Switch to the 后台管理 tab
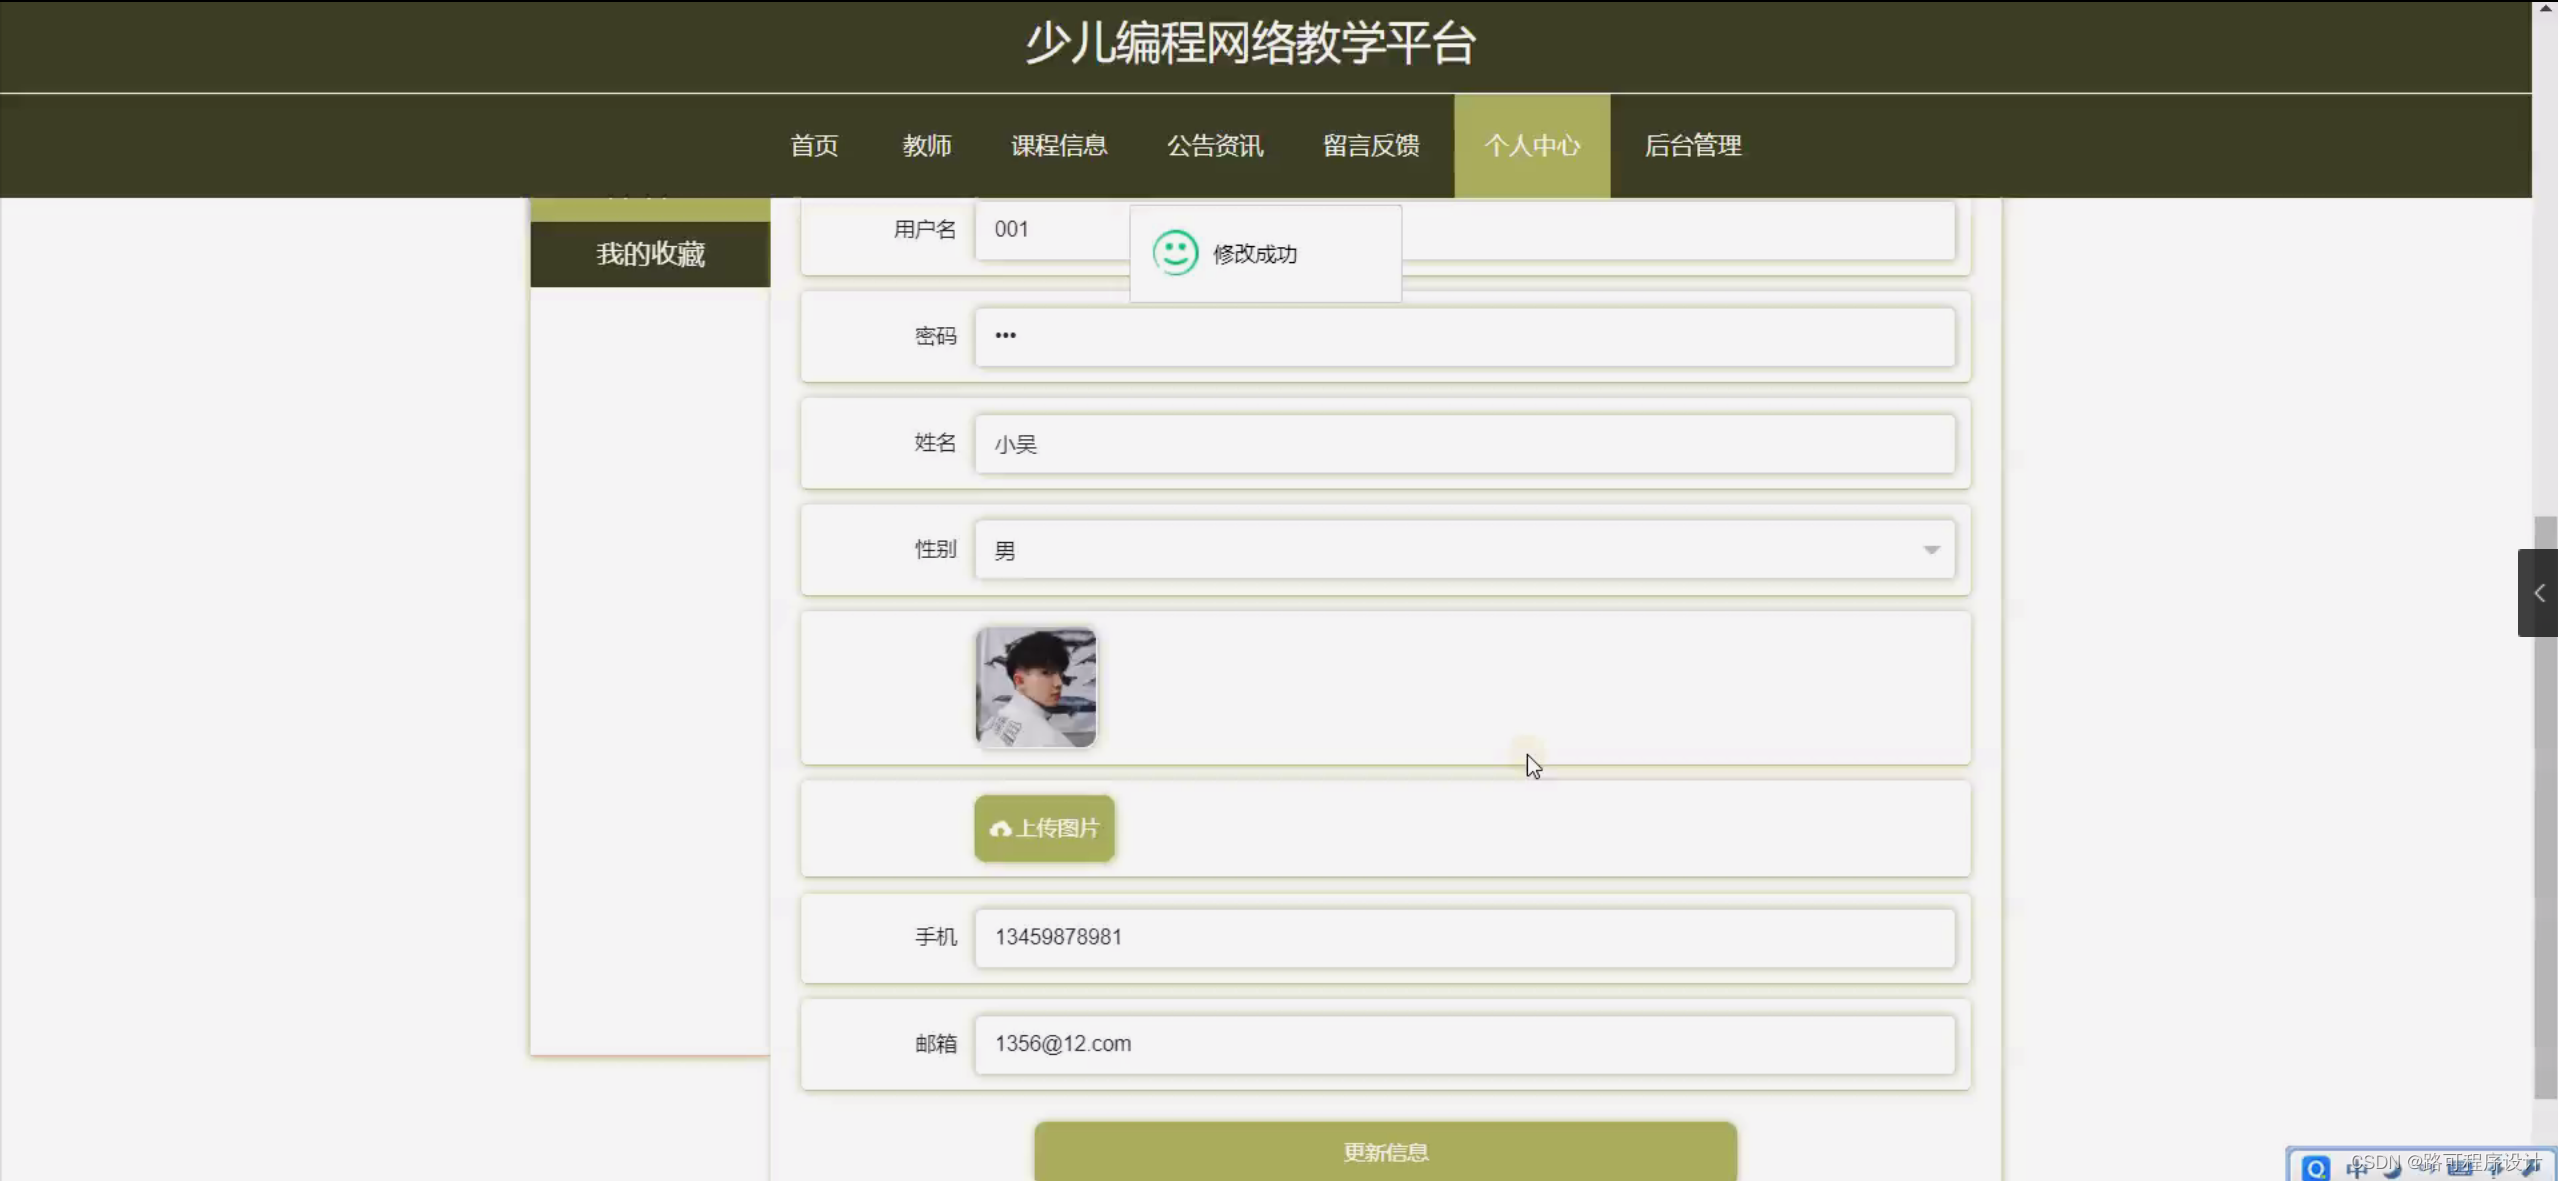 (1692, 146)
